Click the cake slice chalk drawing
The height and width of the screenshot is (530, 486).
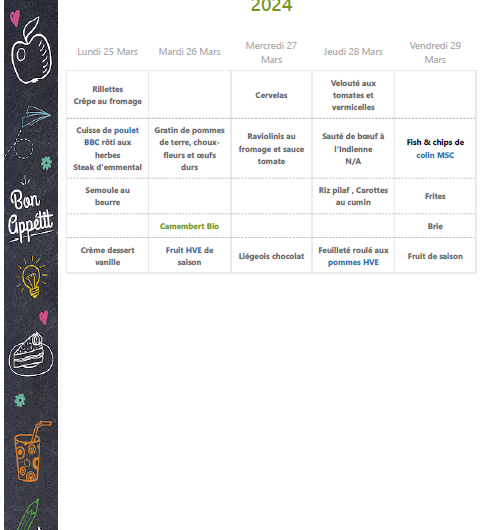pos(31,354)
